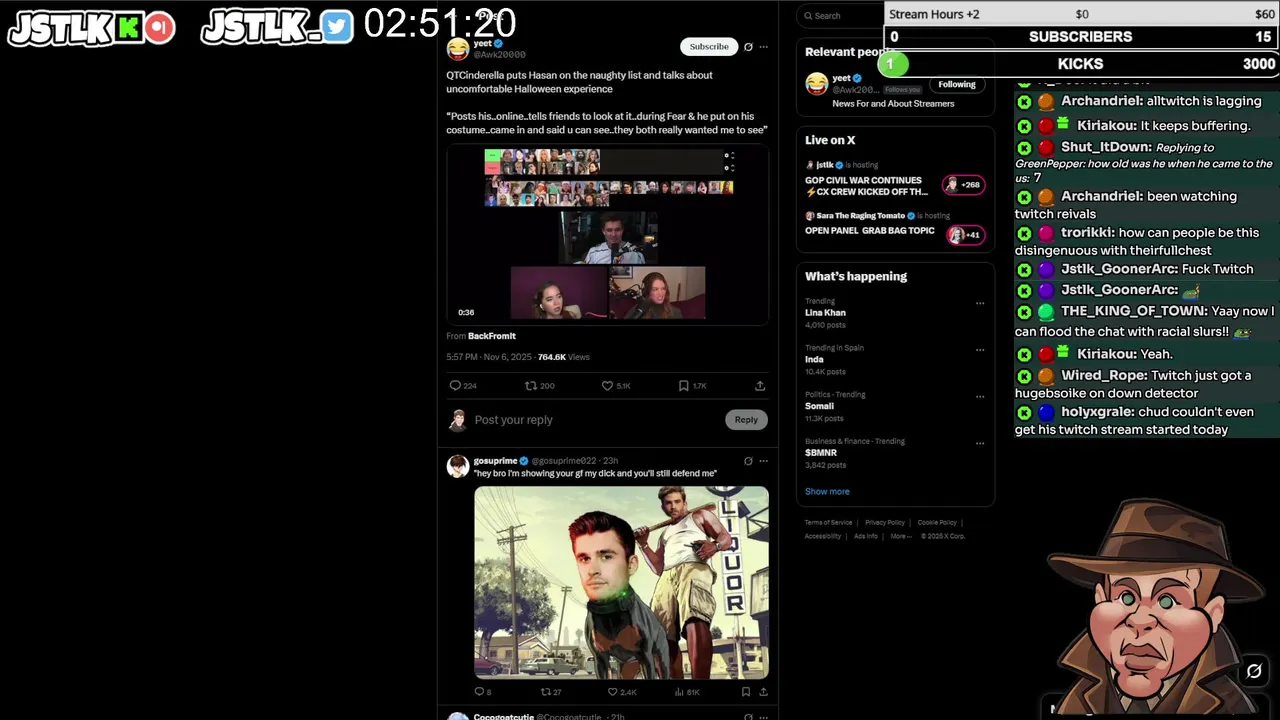Click the +268 listeners badge
The image size is (1280, 720).
click(964, 185)
